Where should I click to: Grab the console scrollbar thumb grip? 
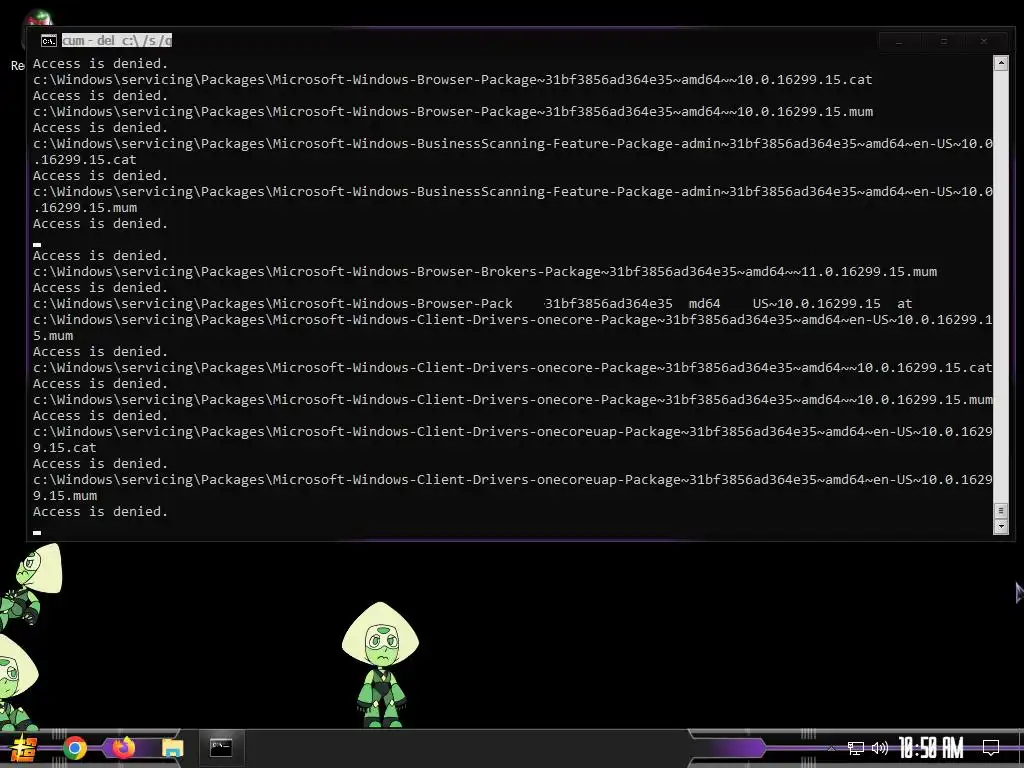click(x=1000, y=511)
